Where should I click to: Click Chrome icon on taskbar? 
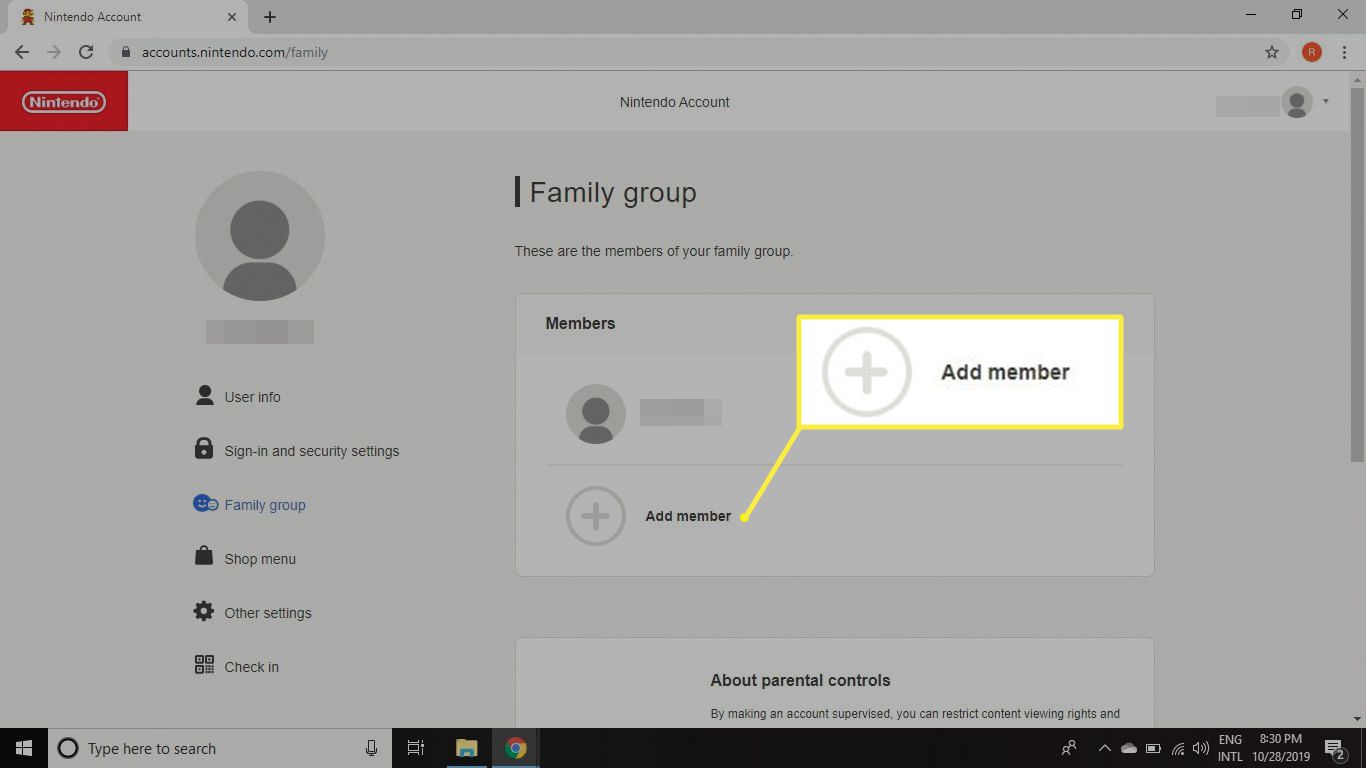(x=515, y=748)
